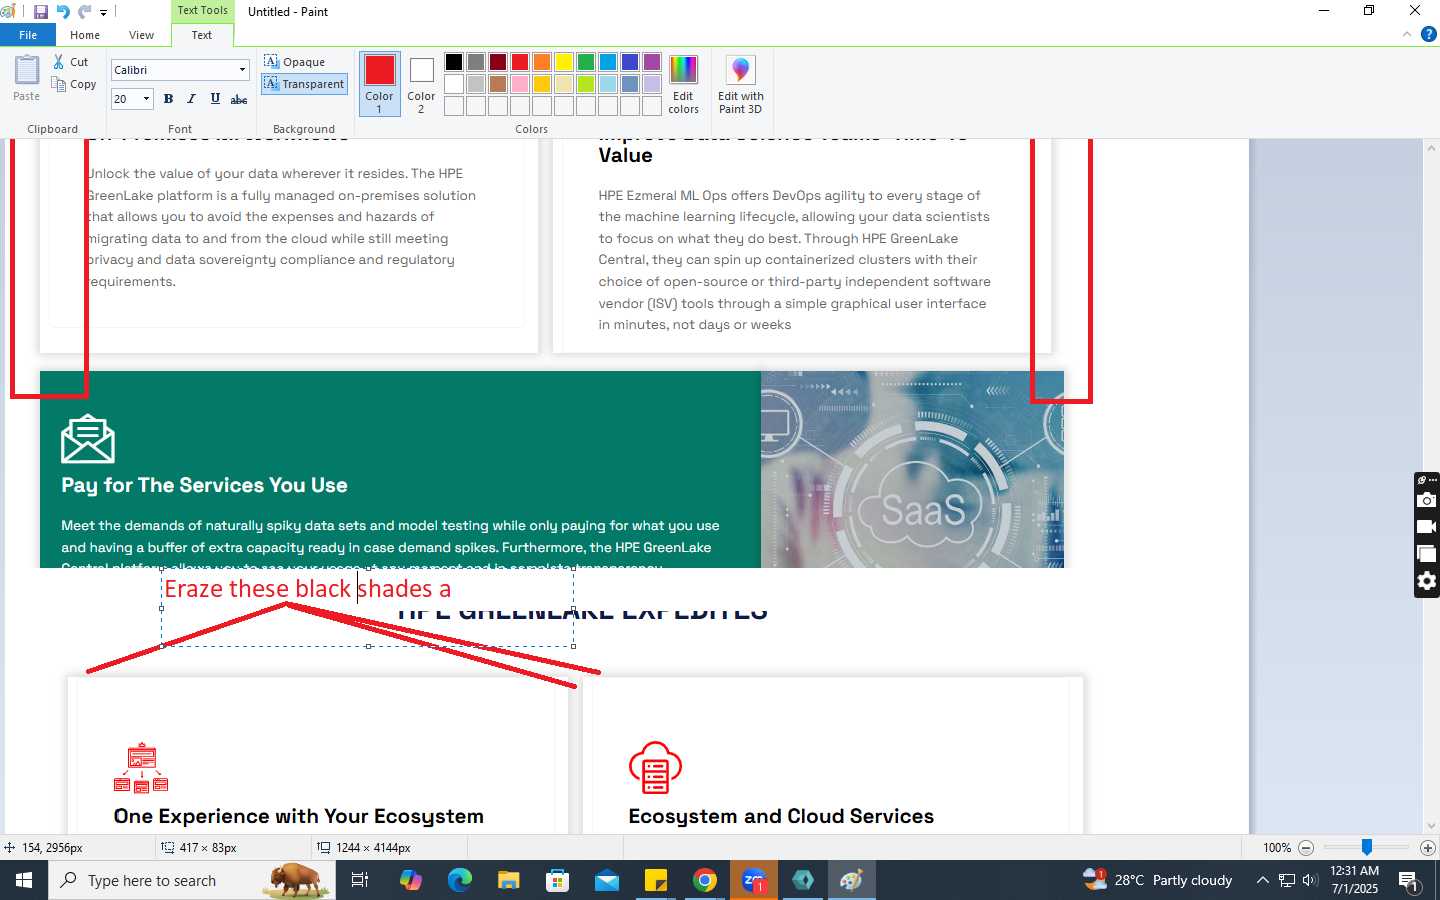Open Edit with Paint 3D

[x=741, y=84]
